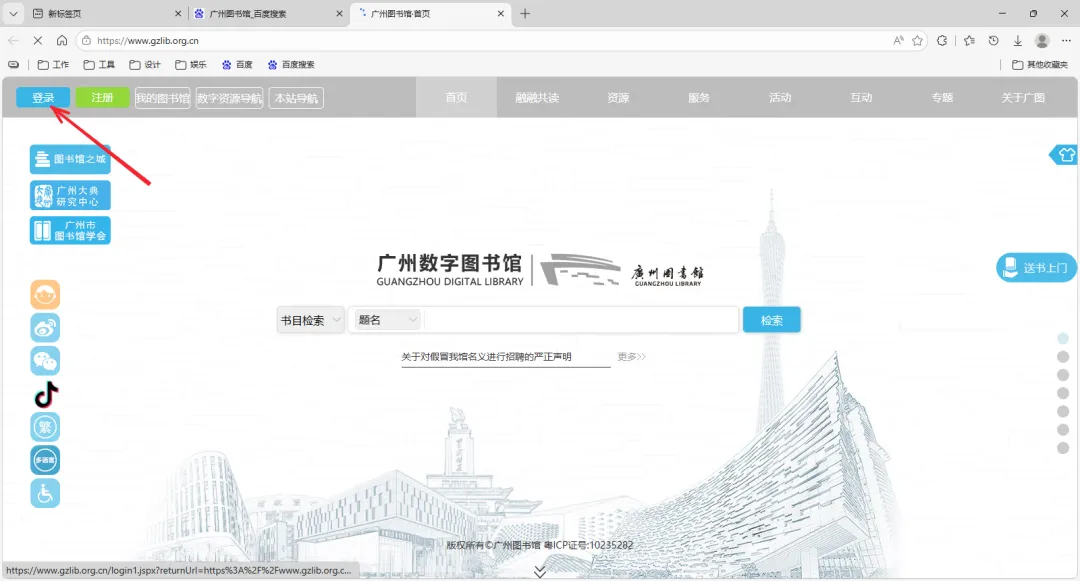
Task: Select the first (highlighted) page indicator dot
Action: [1063, 338]
